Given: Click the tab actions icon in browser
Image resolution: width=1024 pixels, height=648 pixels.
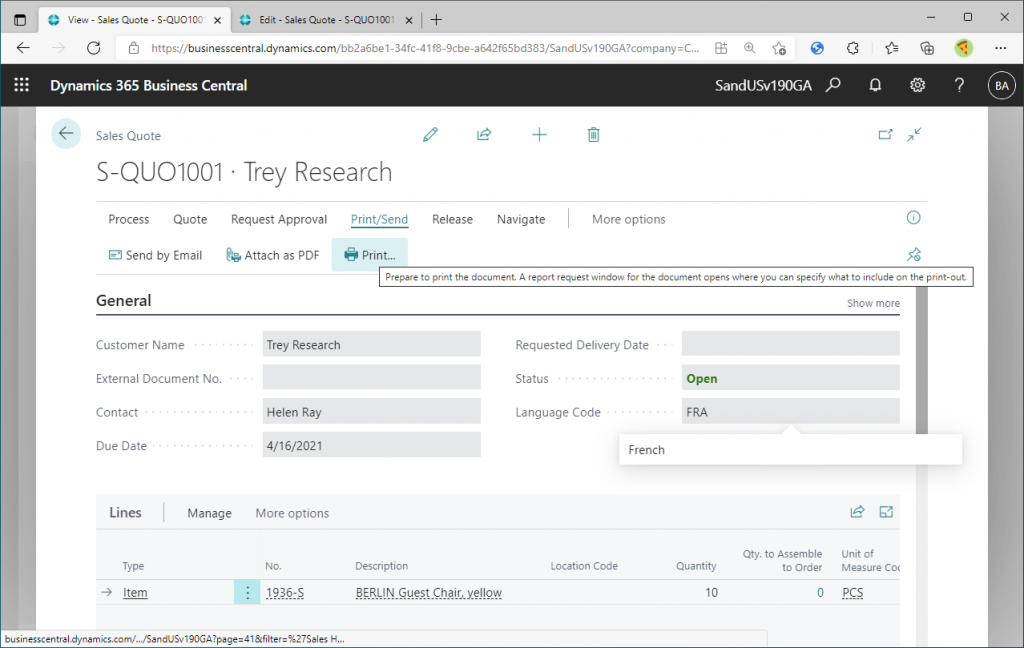Looking at the screenshot, I should pyautogui.click(x=20, y=20).
